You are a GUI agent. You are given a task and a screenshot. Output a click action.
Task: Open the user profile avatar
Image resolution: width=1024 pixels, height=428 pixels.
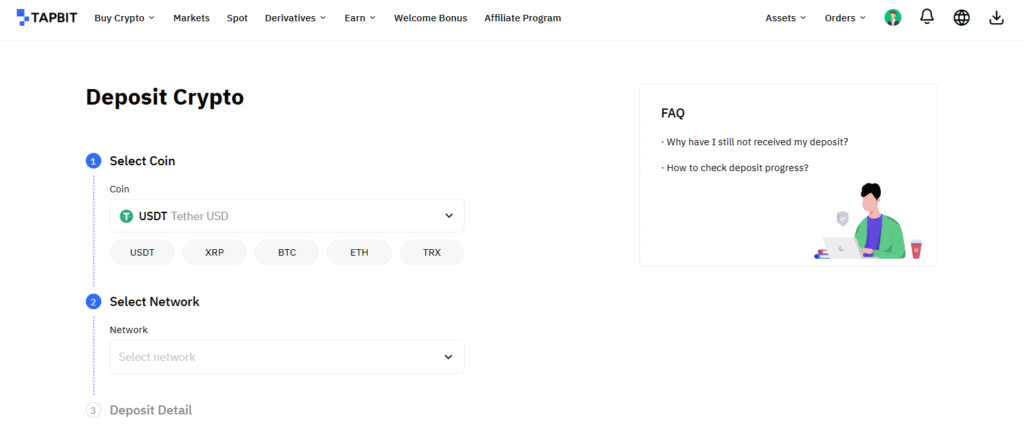click(893, 18)
